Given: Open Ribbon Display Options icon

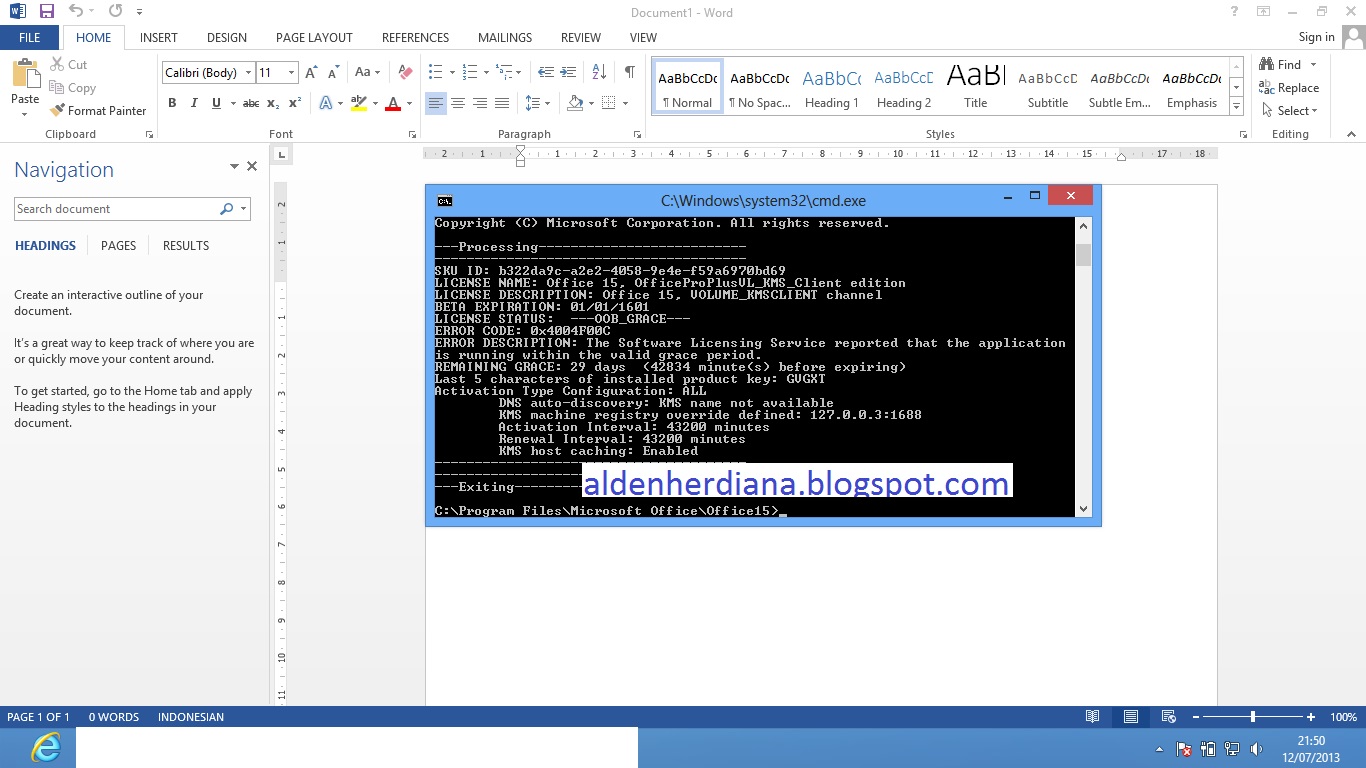Looking at the screenshot, I should pos(1265,12).
